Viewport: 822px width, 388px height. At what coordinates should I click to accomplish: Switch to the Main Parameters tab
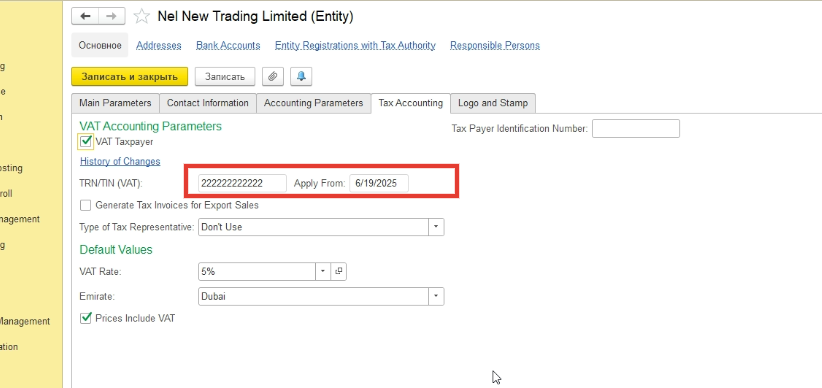point(115,103)
